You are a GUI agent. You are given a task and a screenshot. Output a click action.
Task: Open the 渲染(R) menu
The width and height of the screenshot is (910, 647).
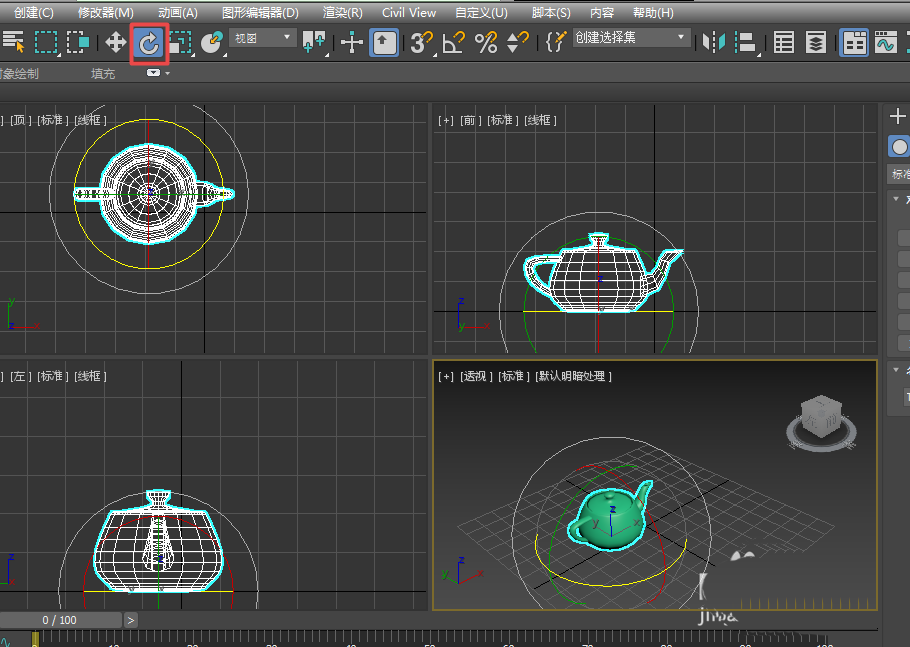point(341,12)
